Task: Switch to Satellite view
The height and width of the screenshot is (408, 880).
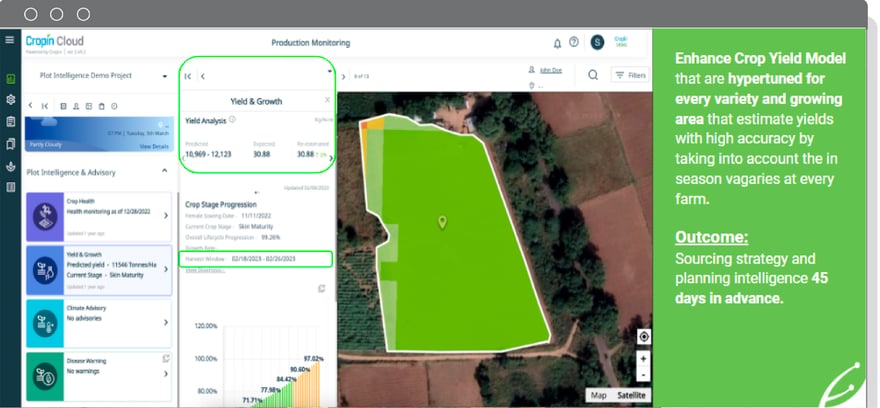Action: point(631,395)
